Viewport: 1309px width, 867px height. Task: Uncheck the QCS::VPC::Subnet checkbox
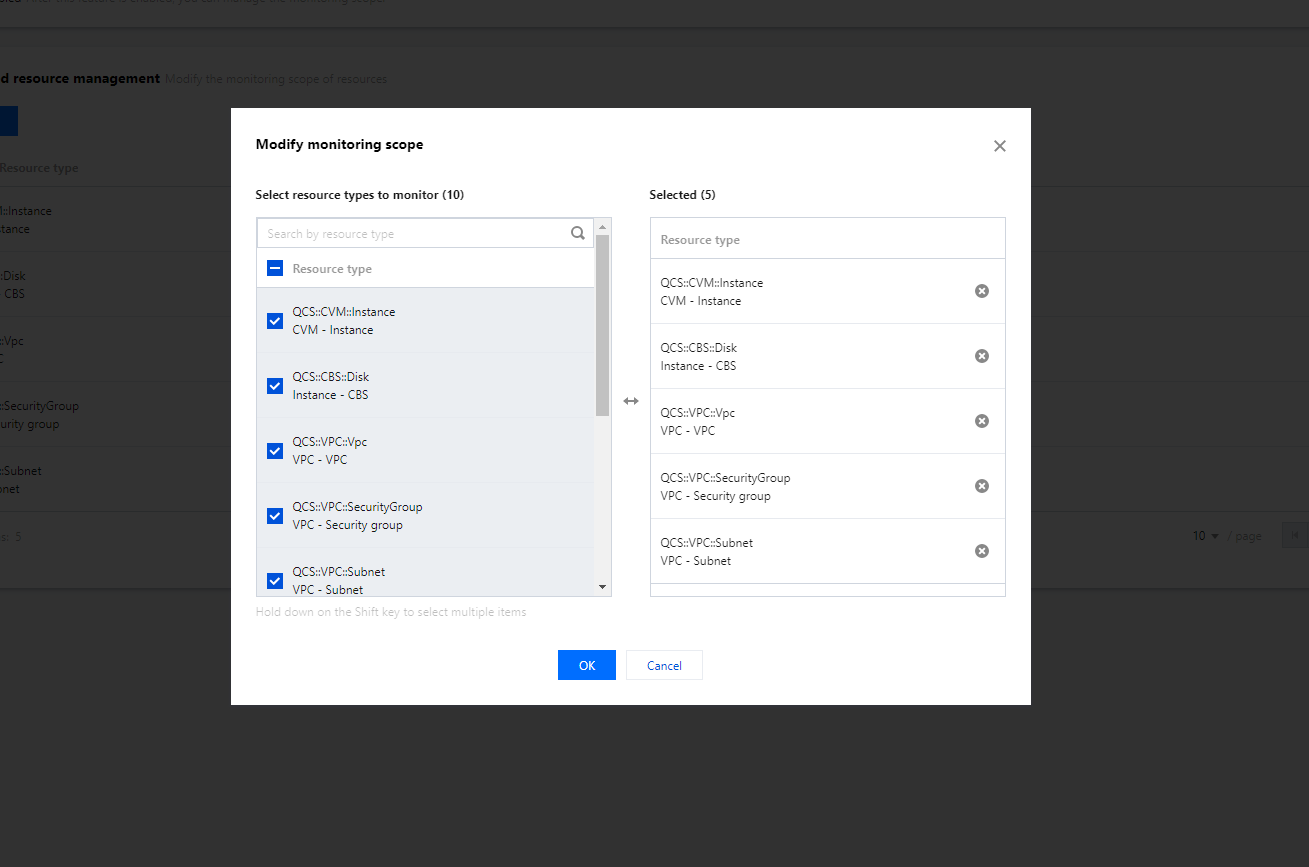point(275,580)
